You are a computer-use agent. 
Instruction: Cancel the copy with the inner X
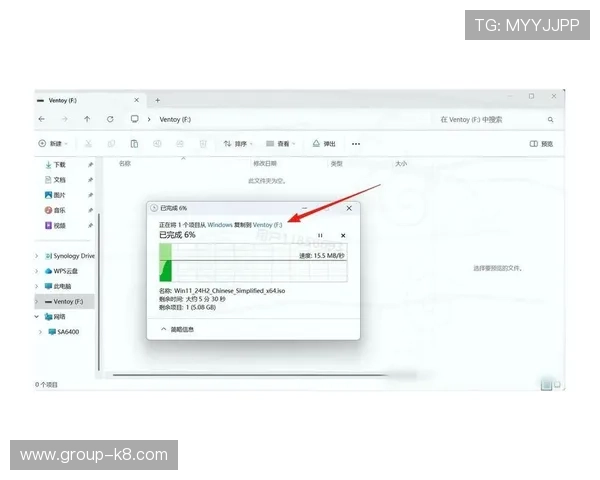coord(343,235)
